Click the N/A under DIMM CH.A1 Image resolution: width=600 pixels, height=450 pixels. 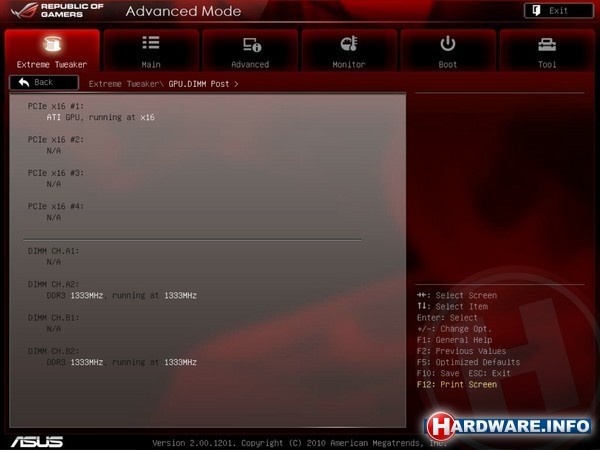point(54,262)
